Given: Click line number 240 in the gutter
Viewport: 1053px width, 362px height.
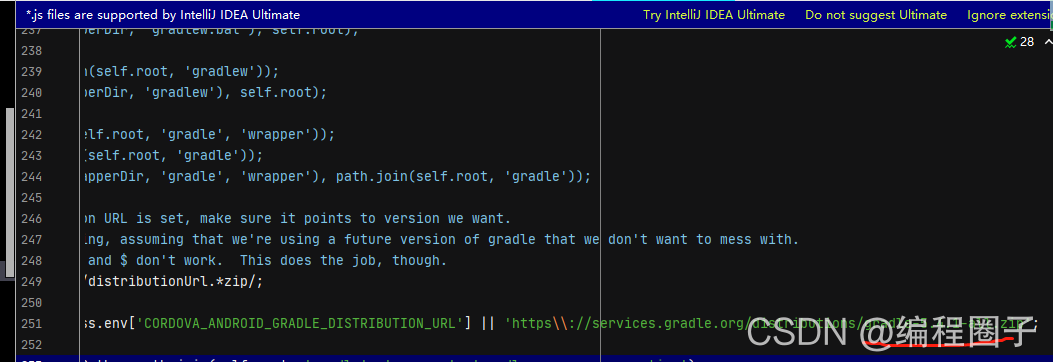Looking at the screenshot, I should pos(32,93).
